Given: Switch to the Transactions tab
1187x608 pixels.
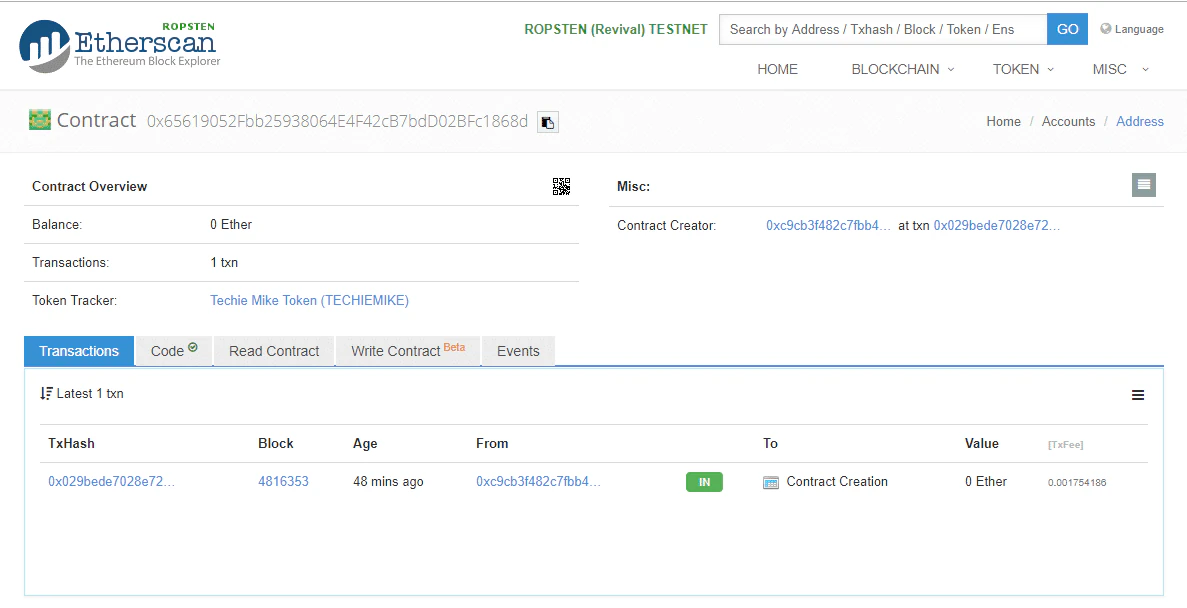Looking at the screenshot, I should point(79,351).
